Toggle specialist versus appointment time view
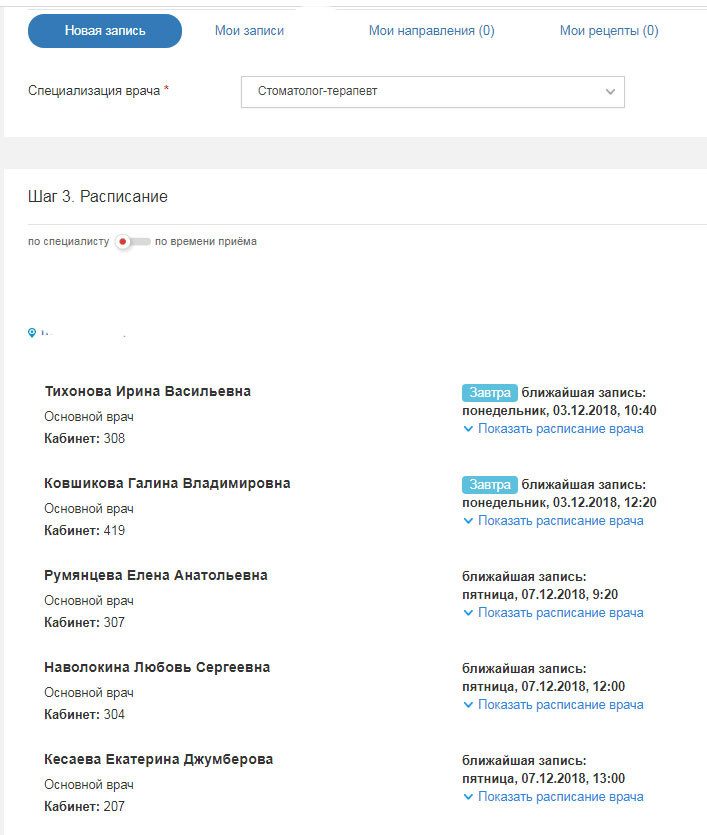 pos(132,242)
